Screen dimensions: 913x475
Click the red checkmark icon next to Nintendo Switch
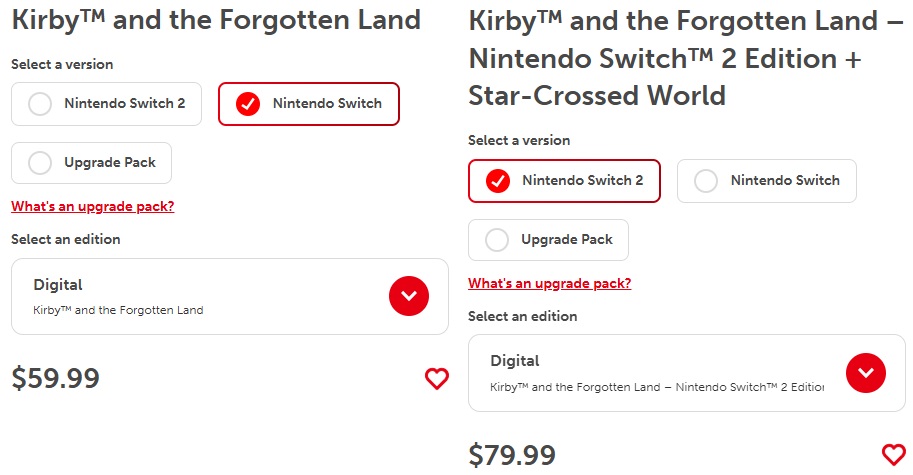pos(247,104)
